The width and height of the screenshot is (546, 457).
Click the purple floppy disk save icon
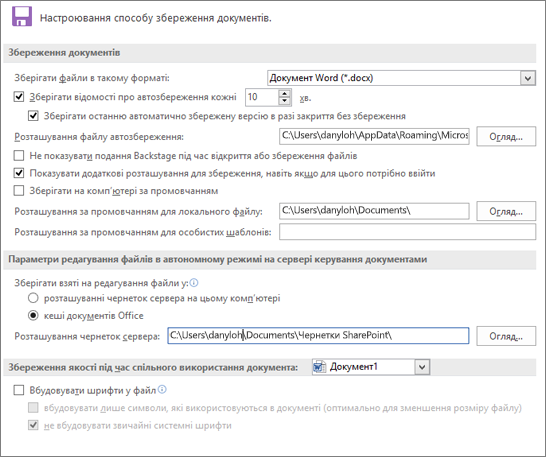pos(22,16)
